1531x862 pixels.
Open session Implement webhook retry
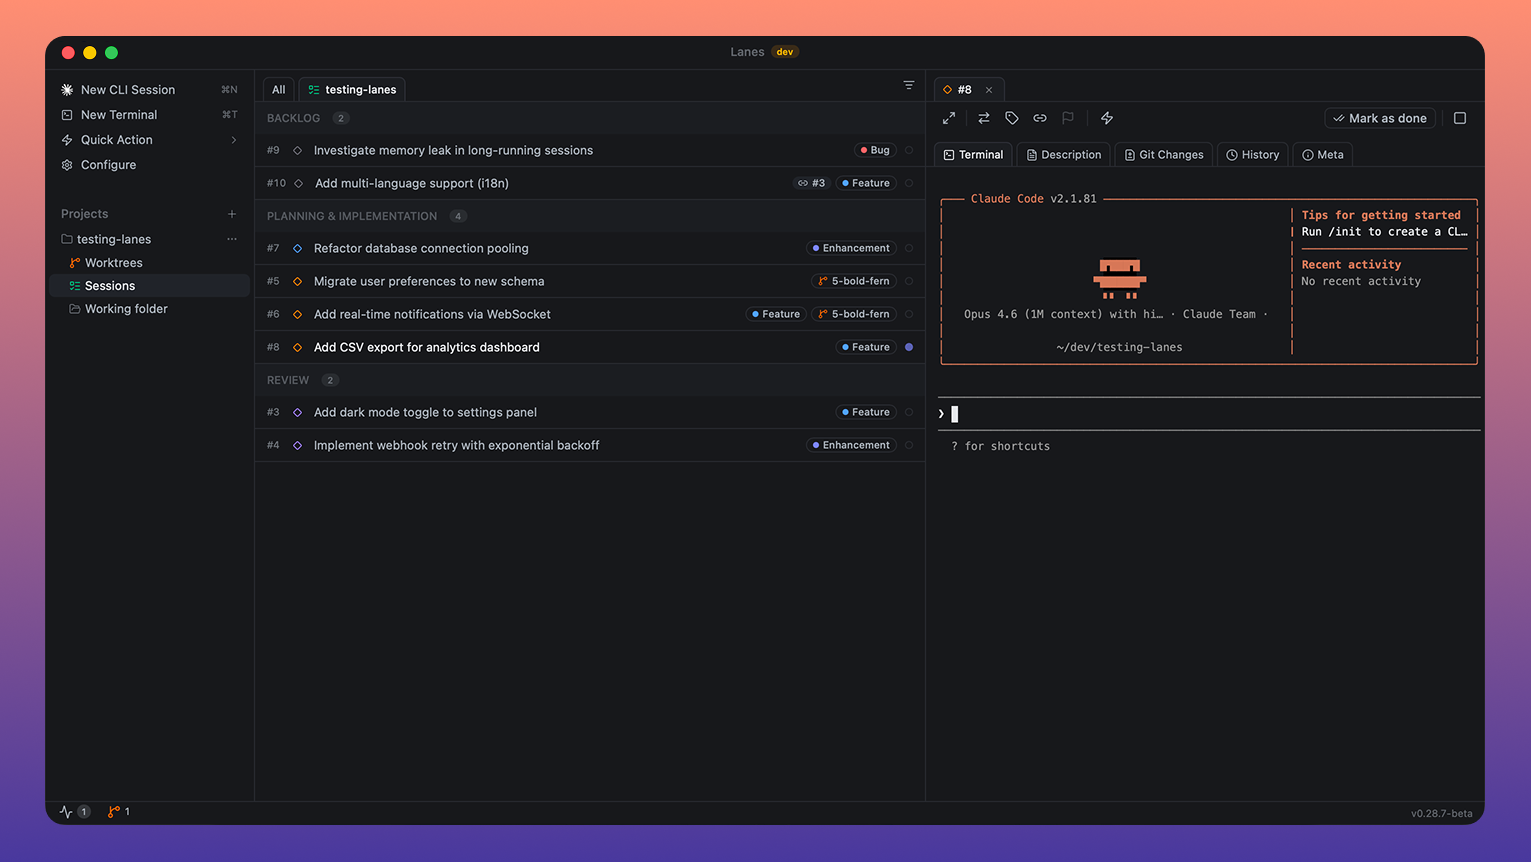click(x=456, y=445)
